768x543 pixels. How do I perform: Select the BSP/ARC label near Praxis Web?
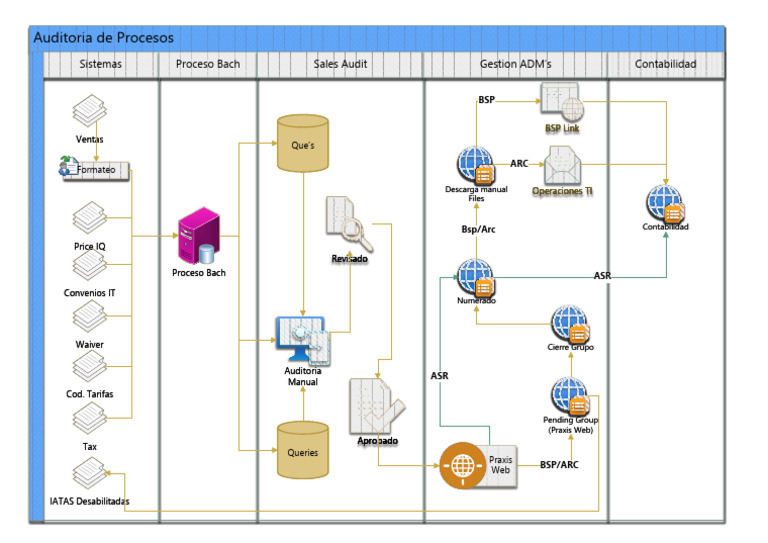[x=559, y=465]
